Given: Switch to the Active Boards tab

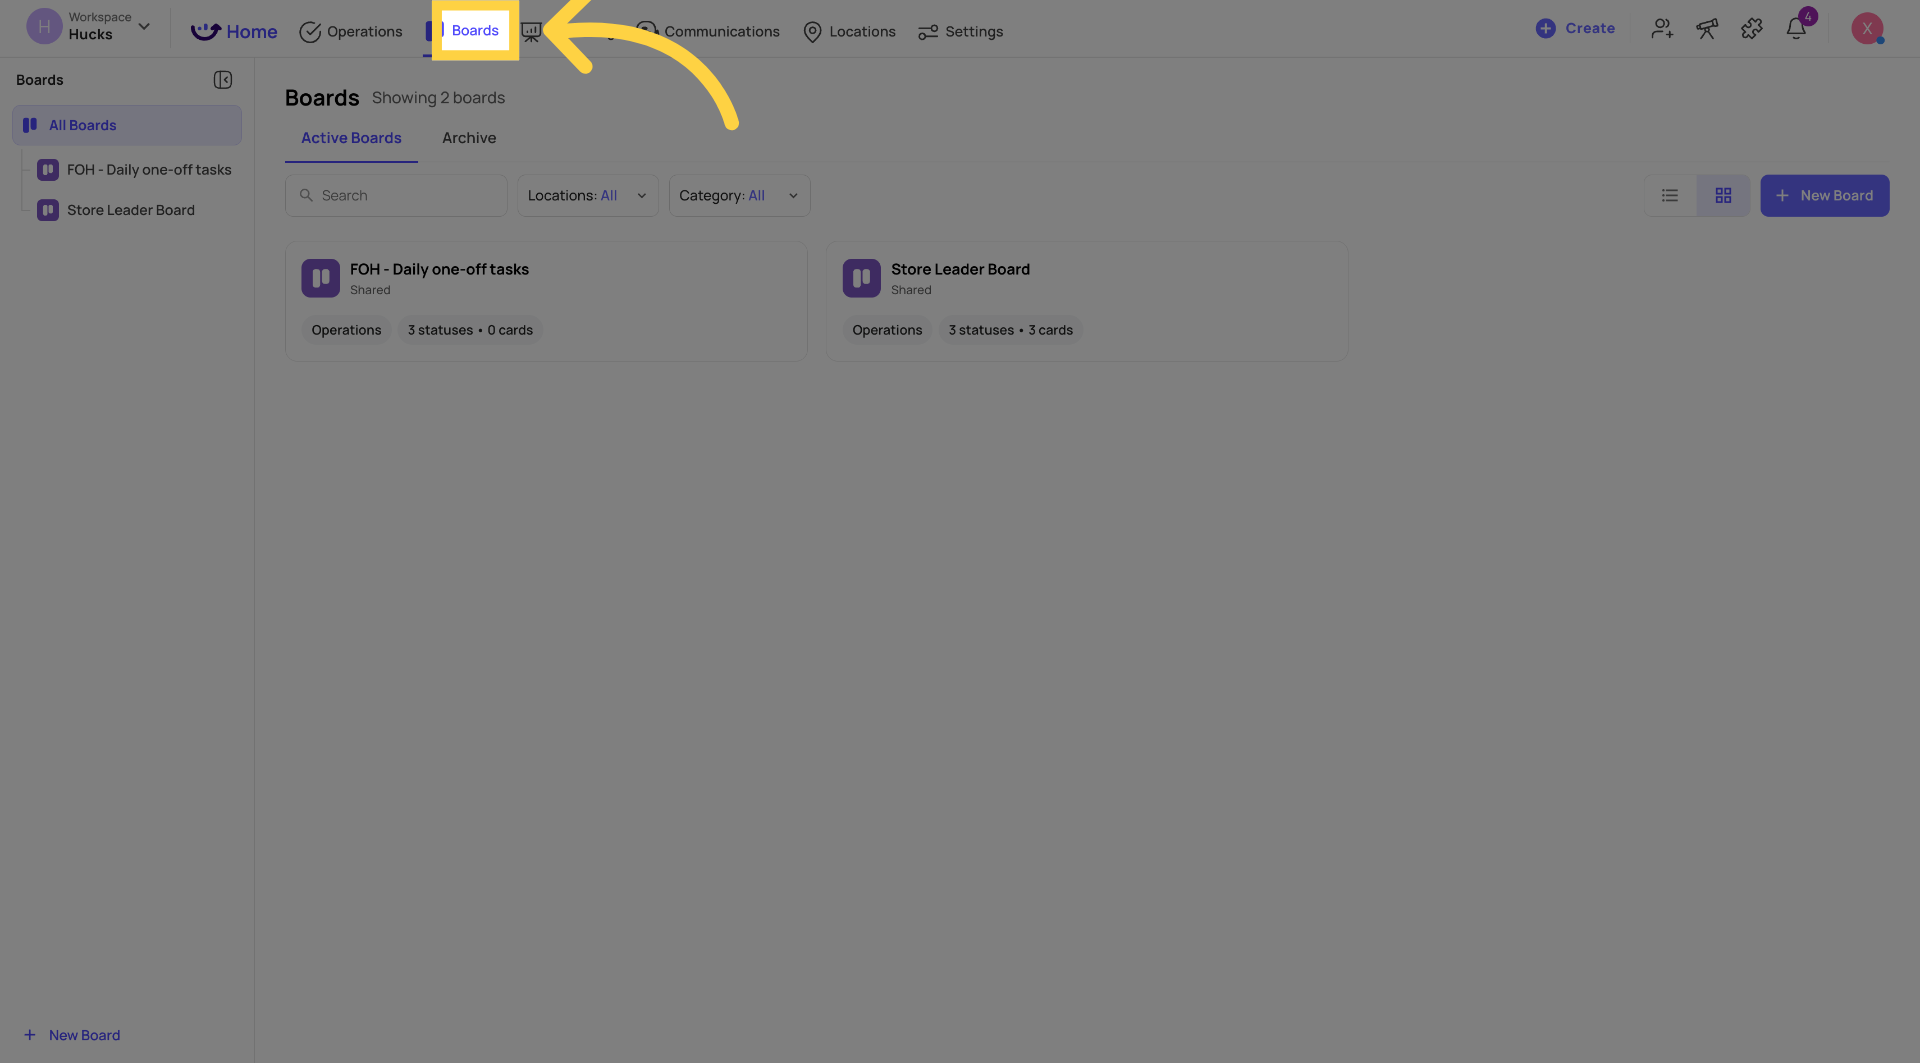Looking at the screenshot, I should click(351, 138).
